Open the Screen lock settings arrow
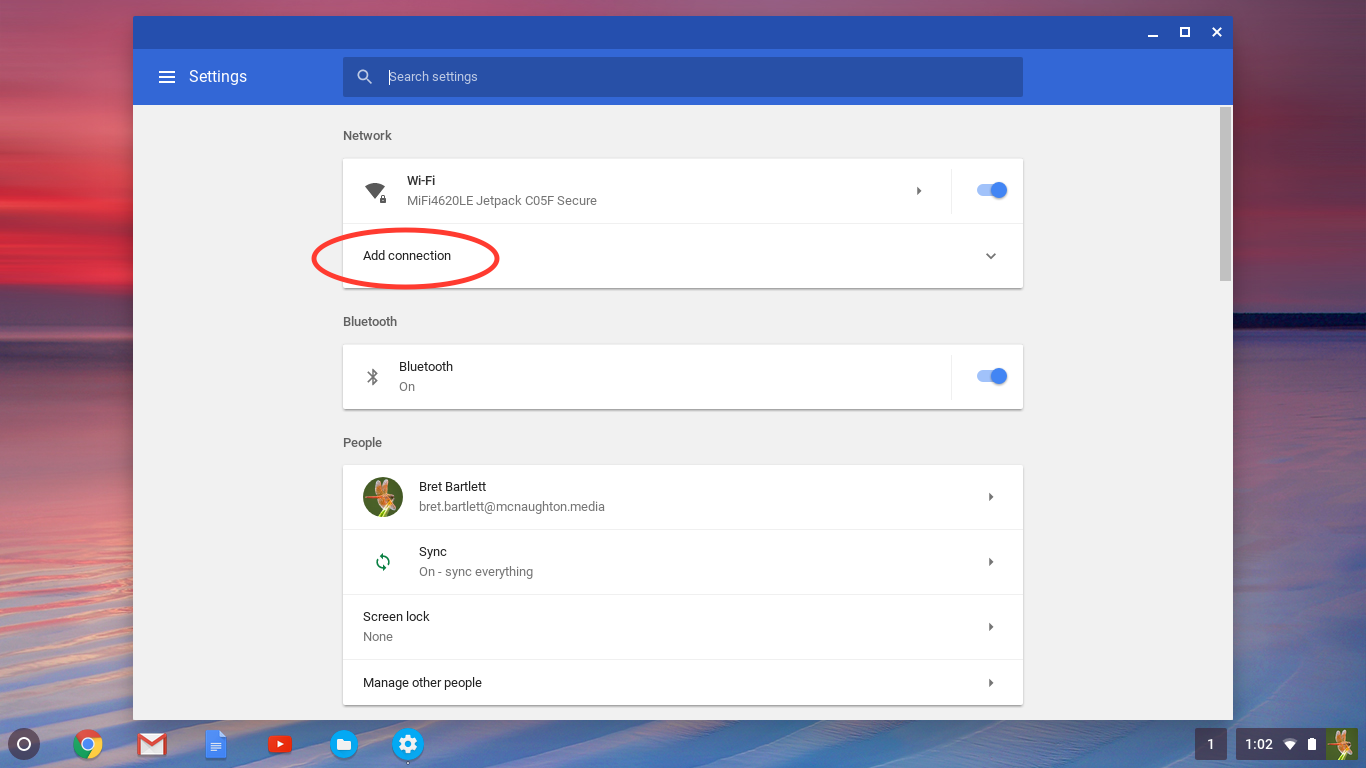1366x768 pixels. click(991, 627)
